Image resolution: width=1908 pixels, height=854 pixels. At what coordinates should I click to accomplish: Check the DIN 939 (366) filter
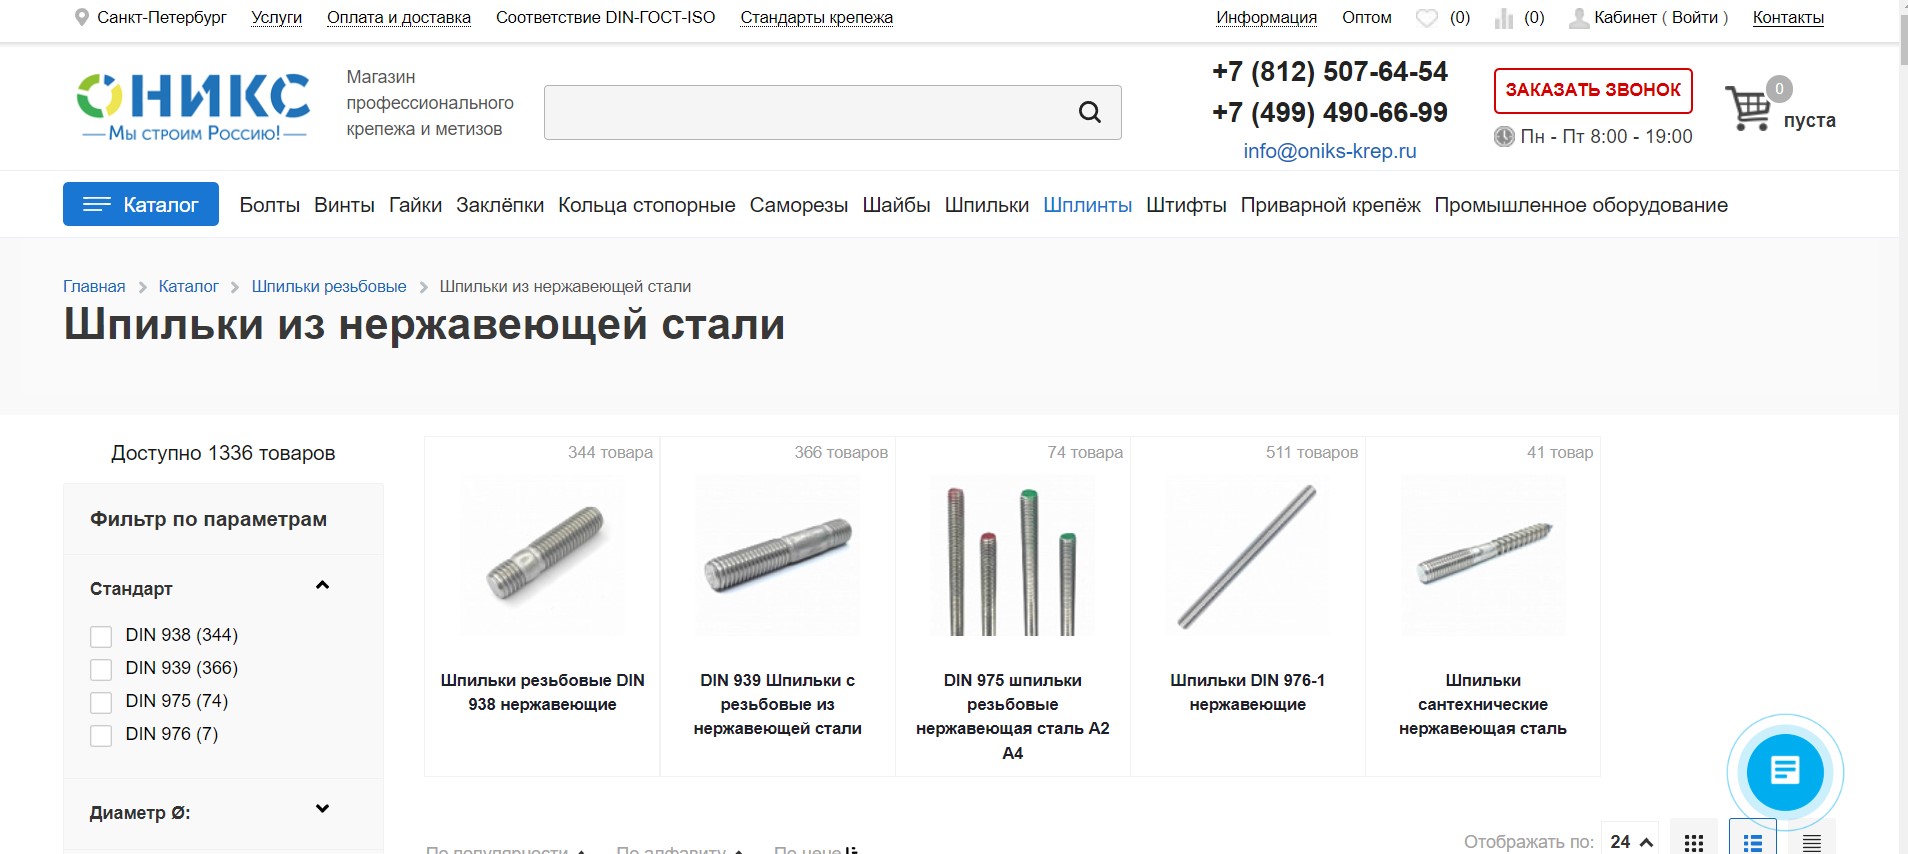(101, 669)
